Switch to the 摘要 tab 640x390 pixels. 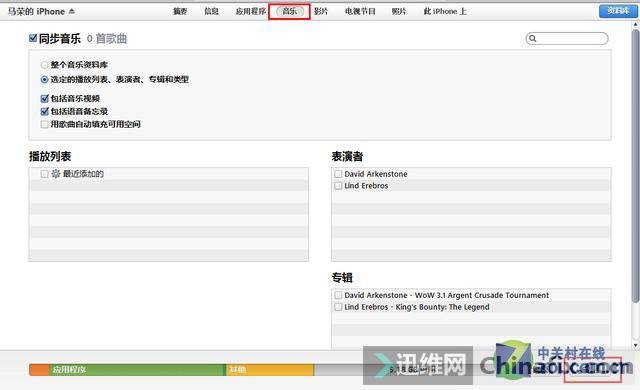click(x=180, y=11)
